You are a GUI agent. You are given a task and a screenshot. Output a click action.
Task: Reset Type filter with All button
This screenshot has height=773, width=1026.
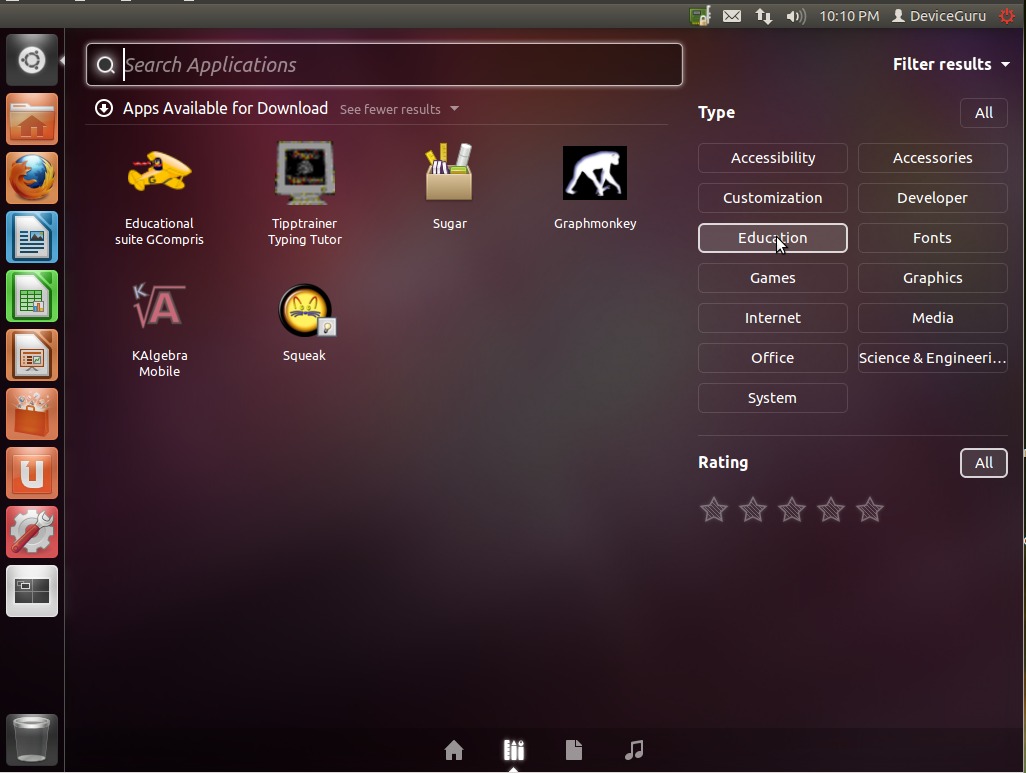[x=983, y=113]
